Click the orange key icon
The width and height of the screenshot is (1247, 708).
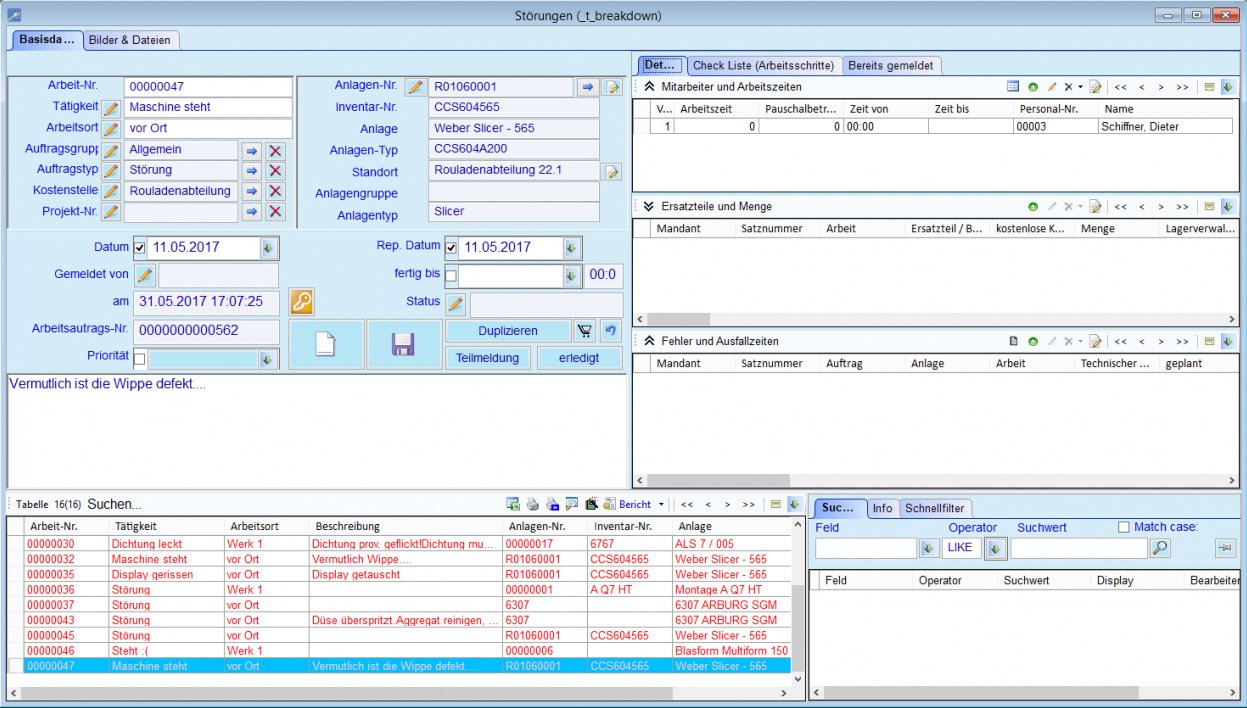click(301, 301)
